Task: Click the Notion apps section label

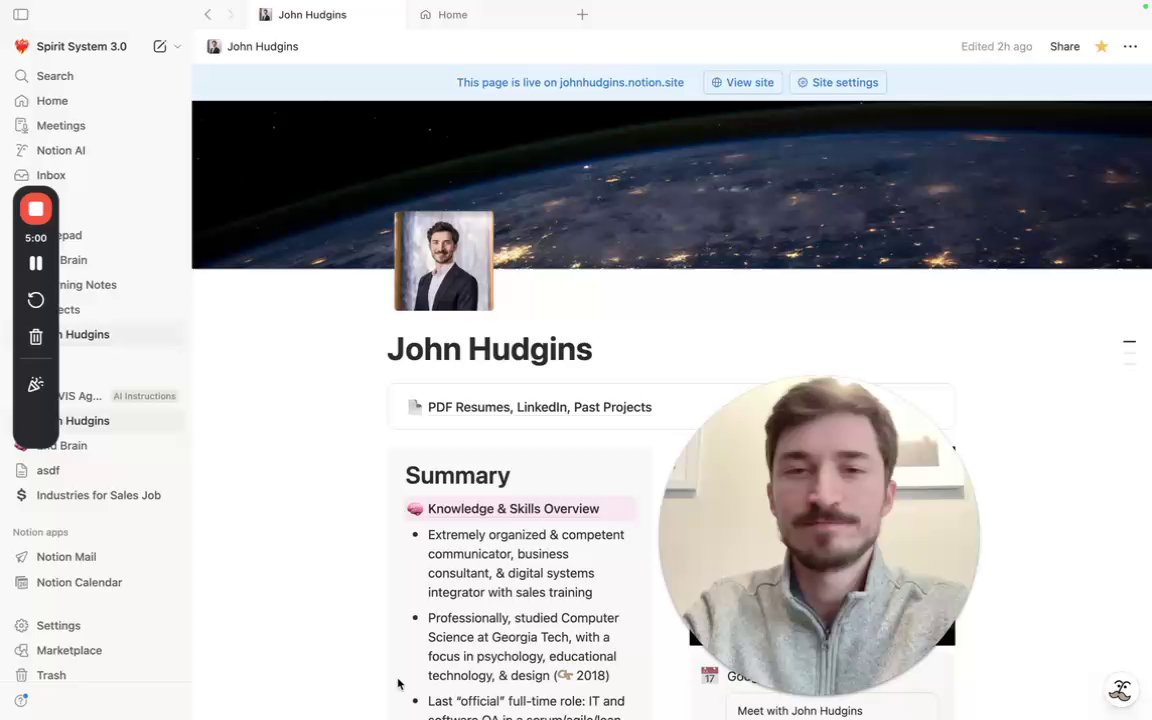Action: tap(40, 532)
